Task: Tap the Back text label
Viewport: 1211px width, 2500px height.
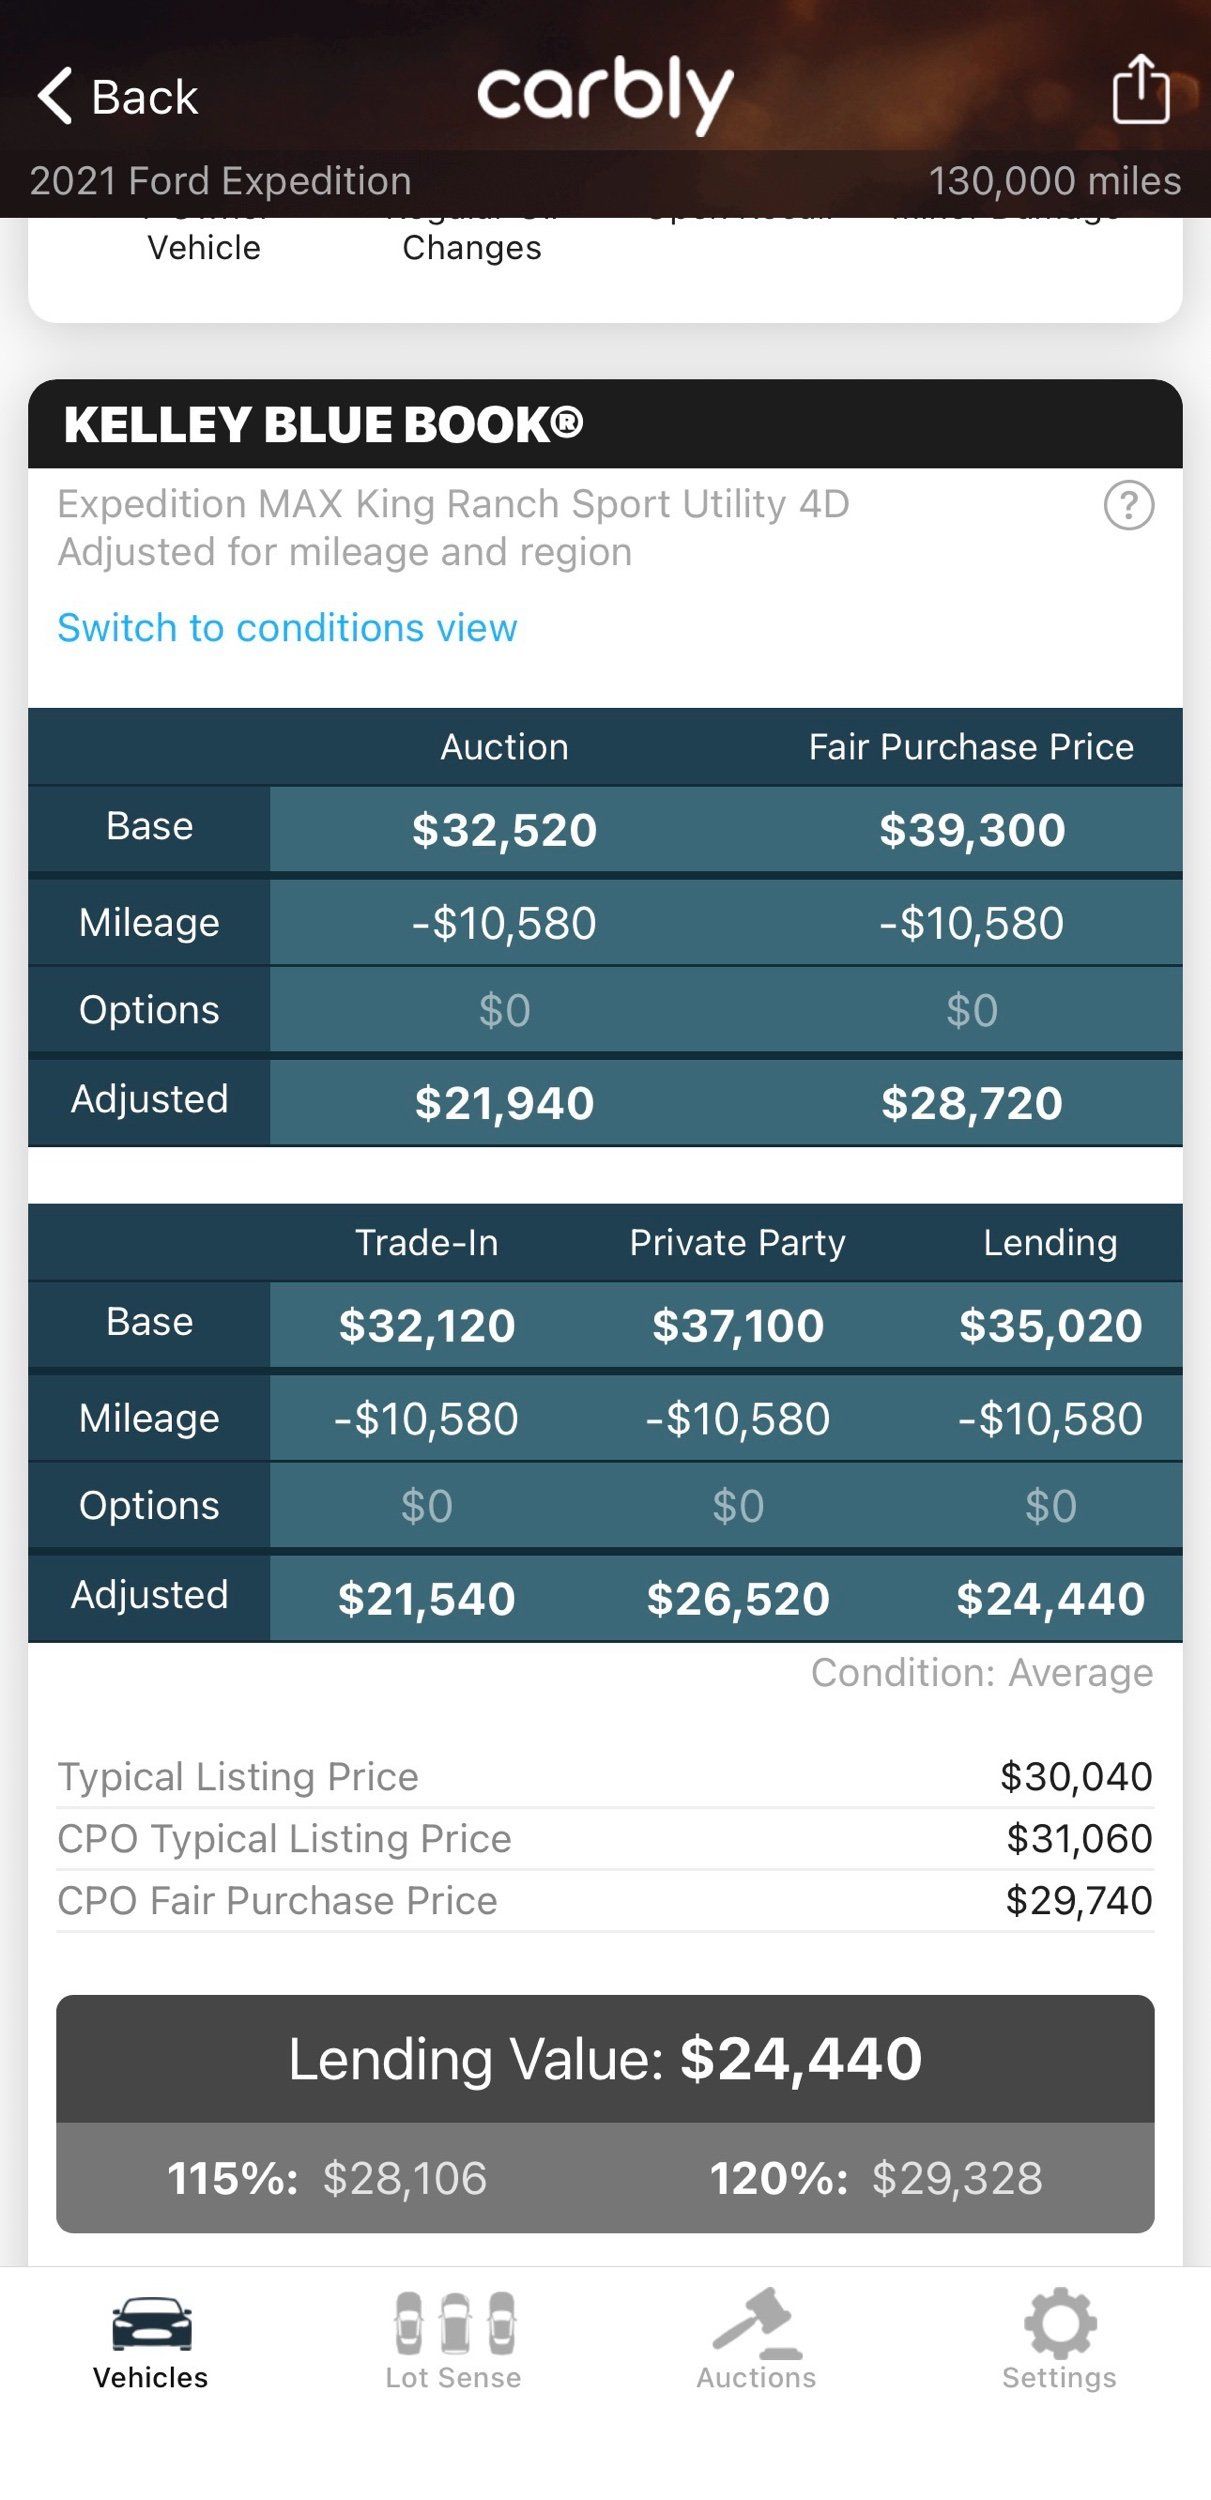Action: (145, 97)
